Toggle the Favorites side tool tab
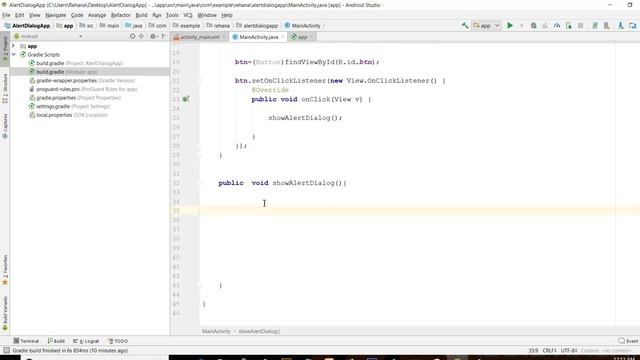Screen dimensions: 640x360 (5, 270)
